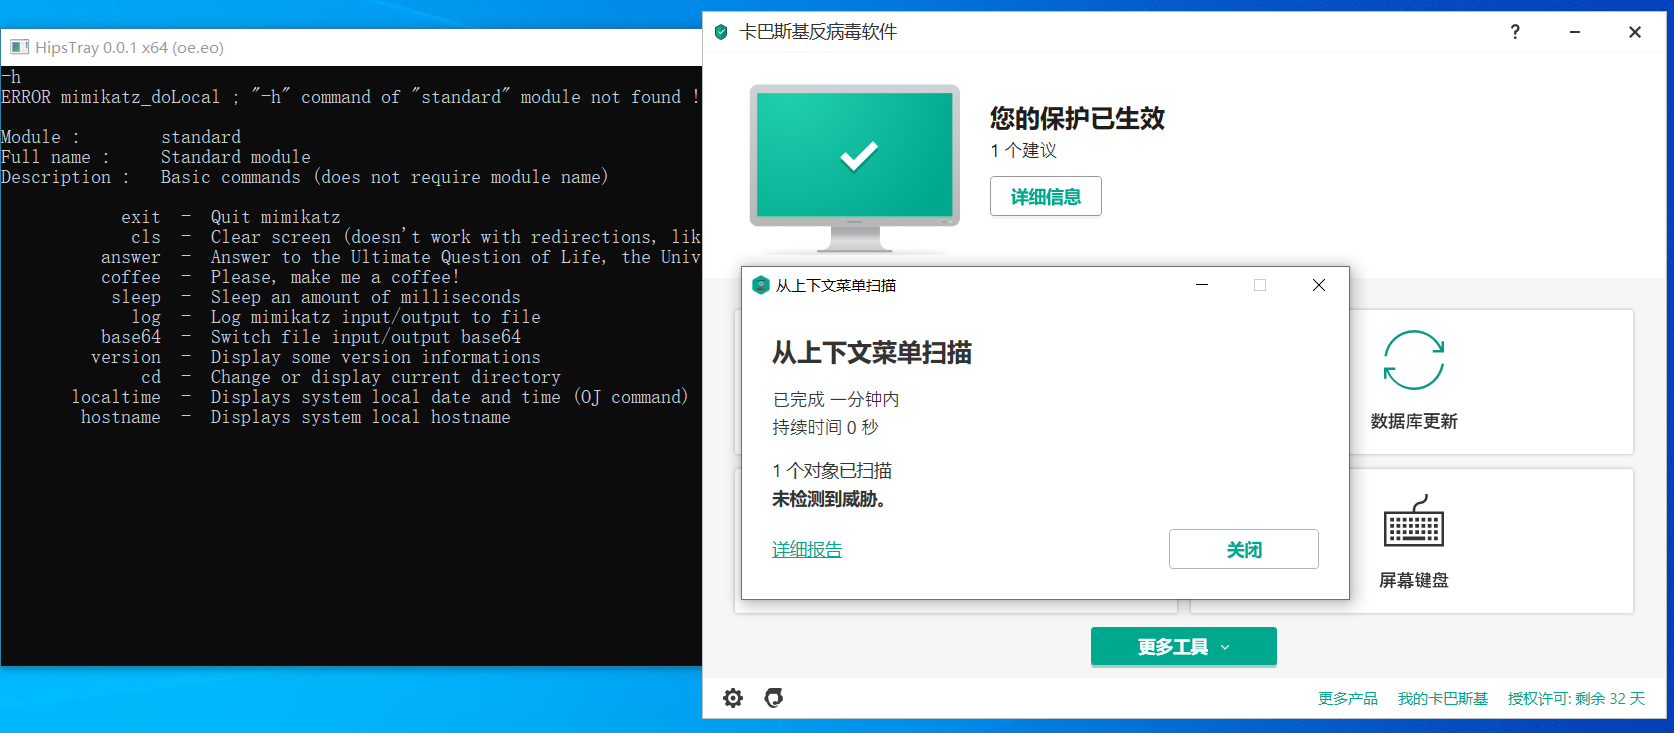Open the on-screen keyboard icon
Screen dimensions: 1674x733
(x=1413, y=522)
